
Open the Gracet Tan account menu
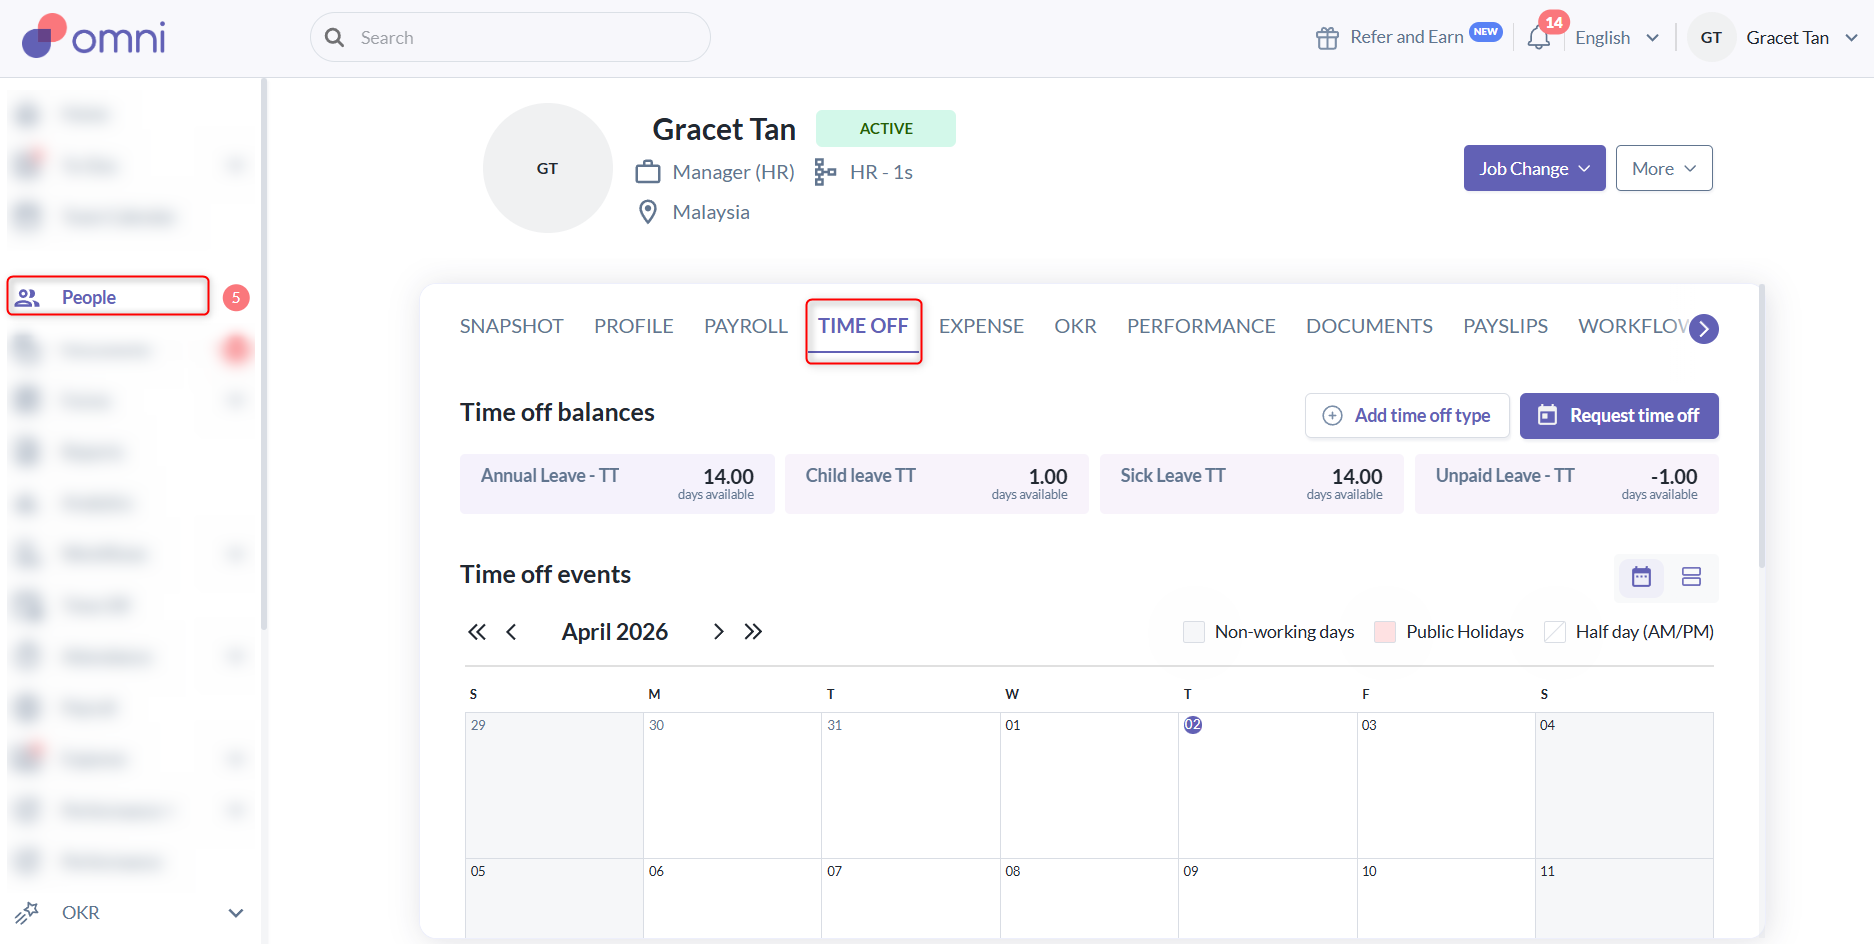pos(1802,38)
